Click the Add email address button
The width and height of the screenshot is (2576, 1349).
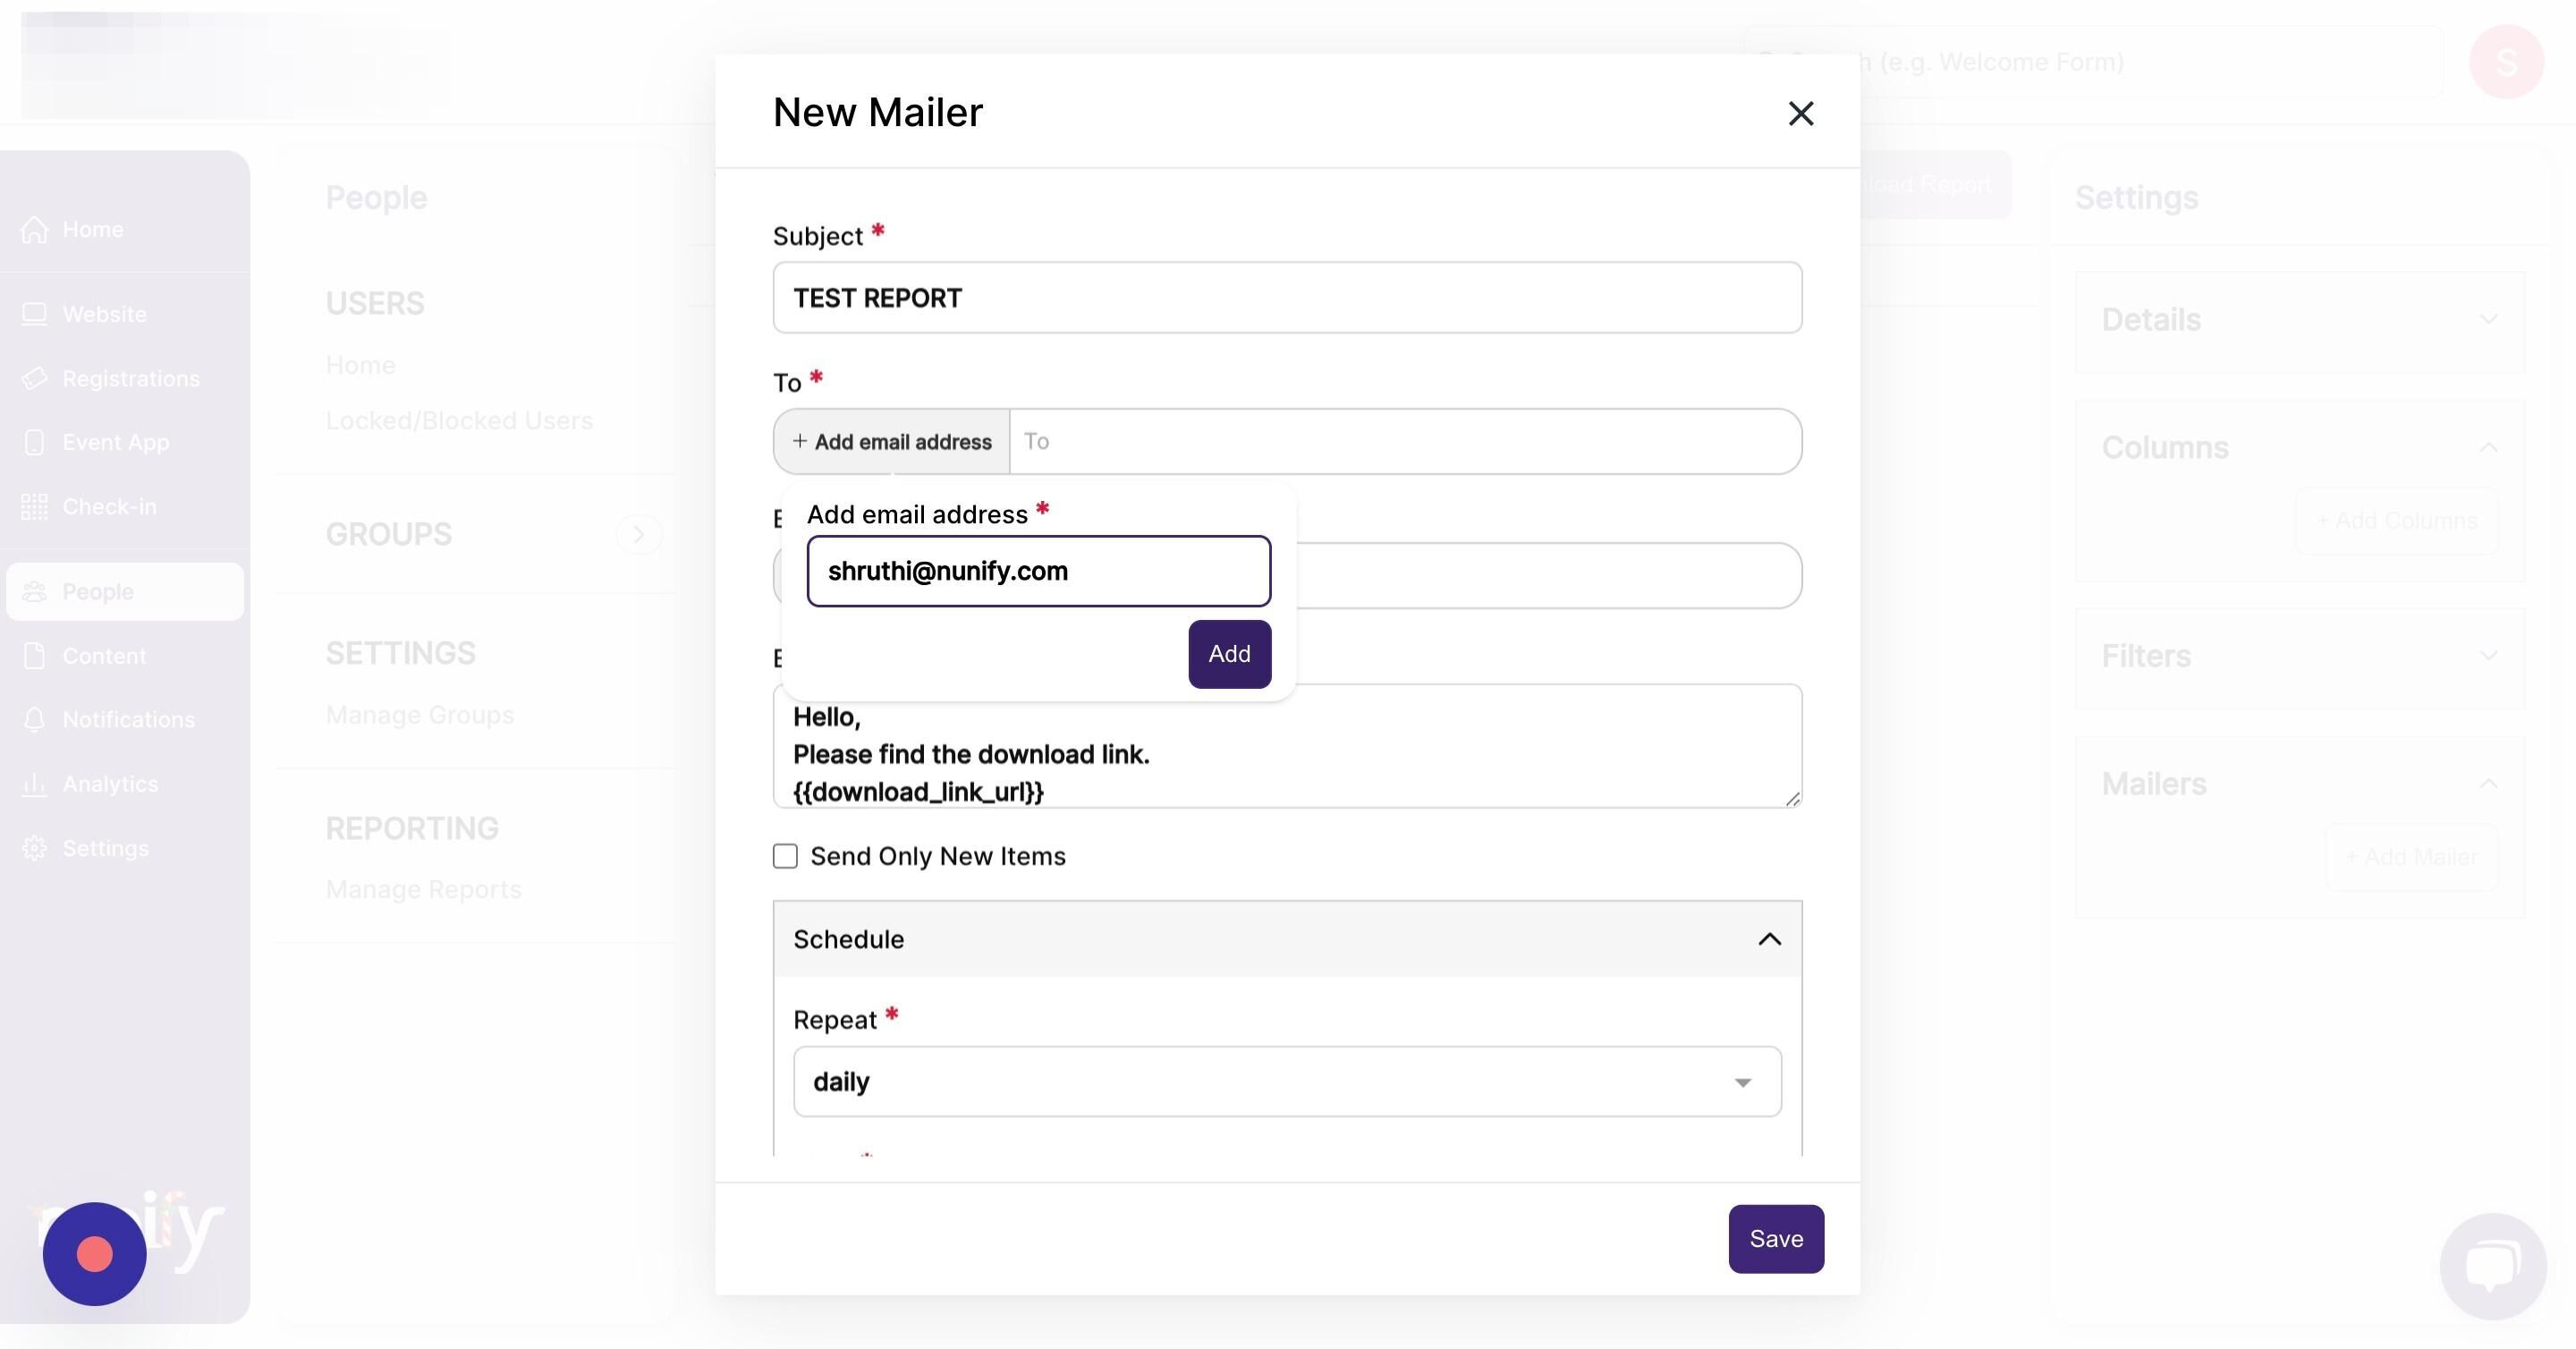tap(891, 442)
